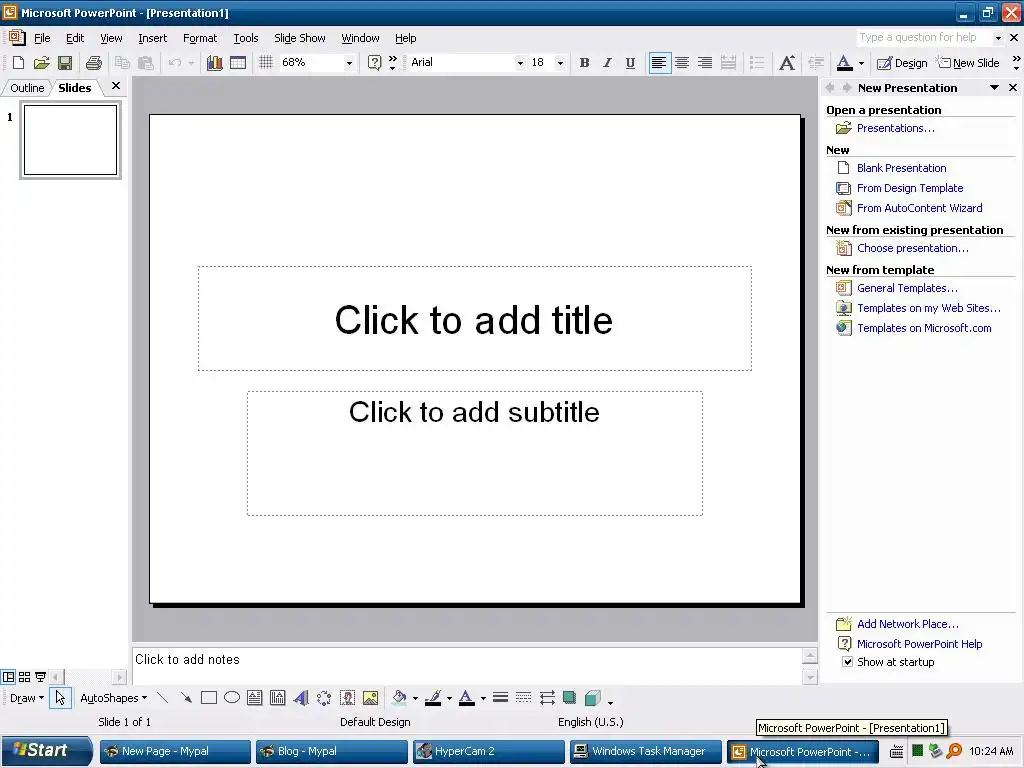Toggle Bold formatting
This screenshot has height=768, width=1024.
click(x=584, y=63)
